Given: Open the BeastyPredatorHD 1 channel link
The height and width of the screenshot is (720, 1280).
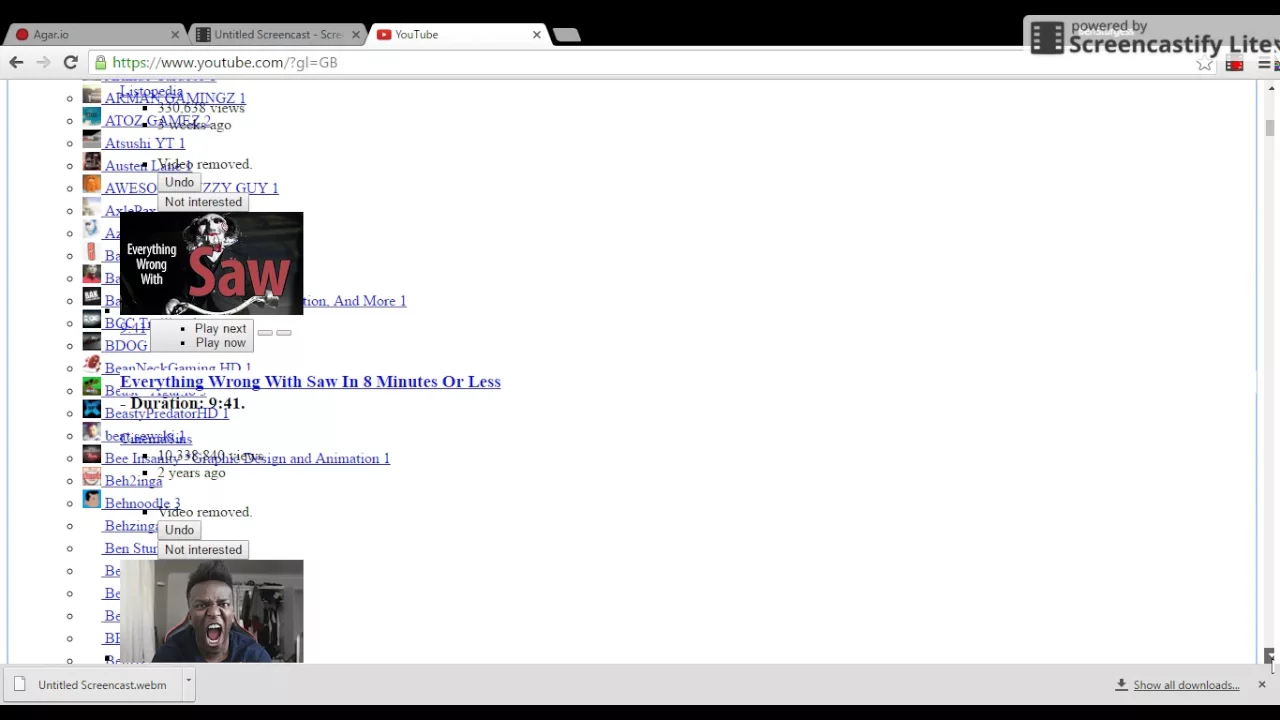Looking at the screenshot, I should (x=166, y=413).
